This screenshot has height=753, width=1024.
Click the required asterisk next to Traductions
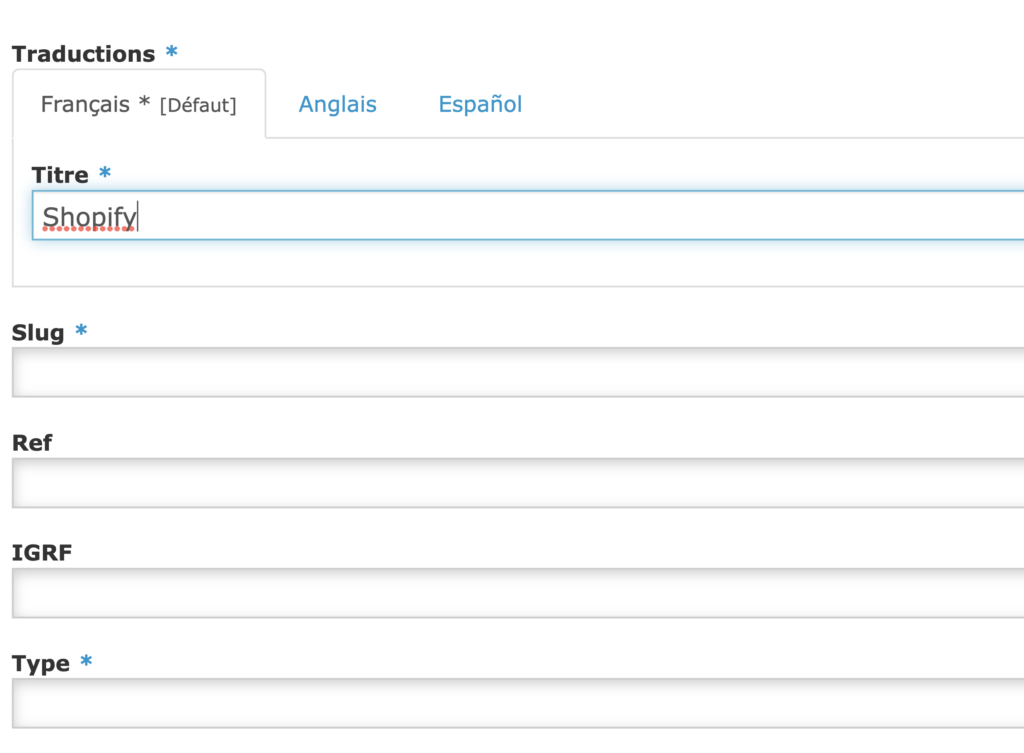tap(170, 53)
